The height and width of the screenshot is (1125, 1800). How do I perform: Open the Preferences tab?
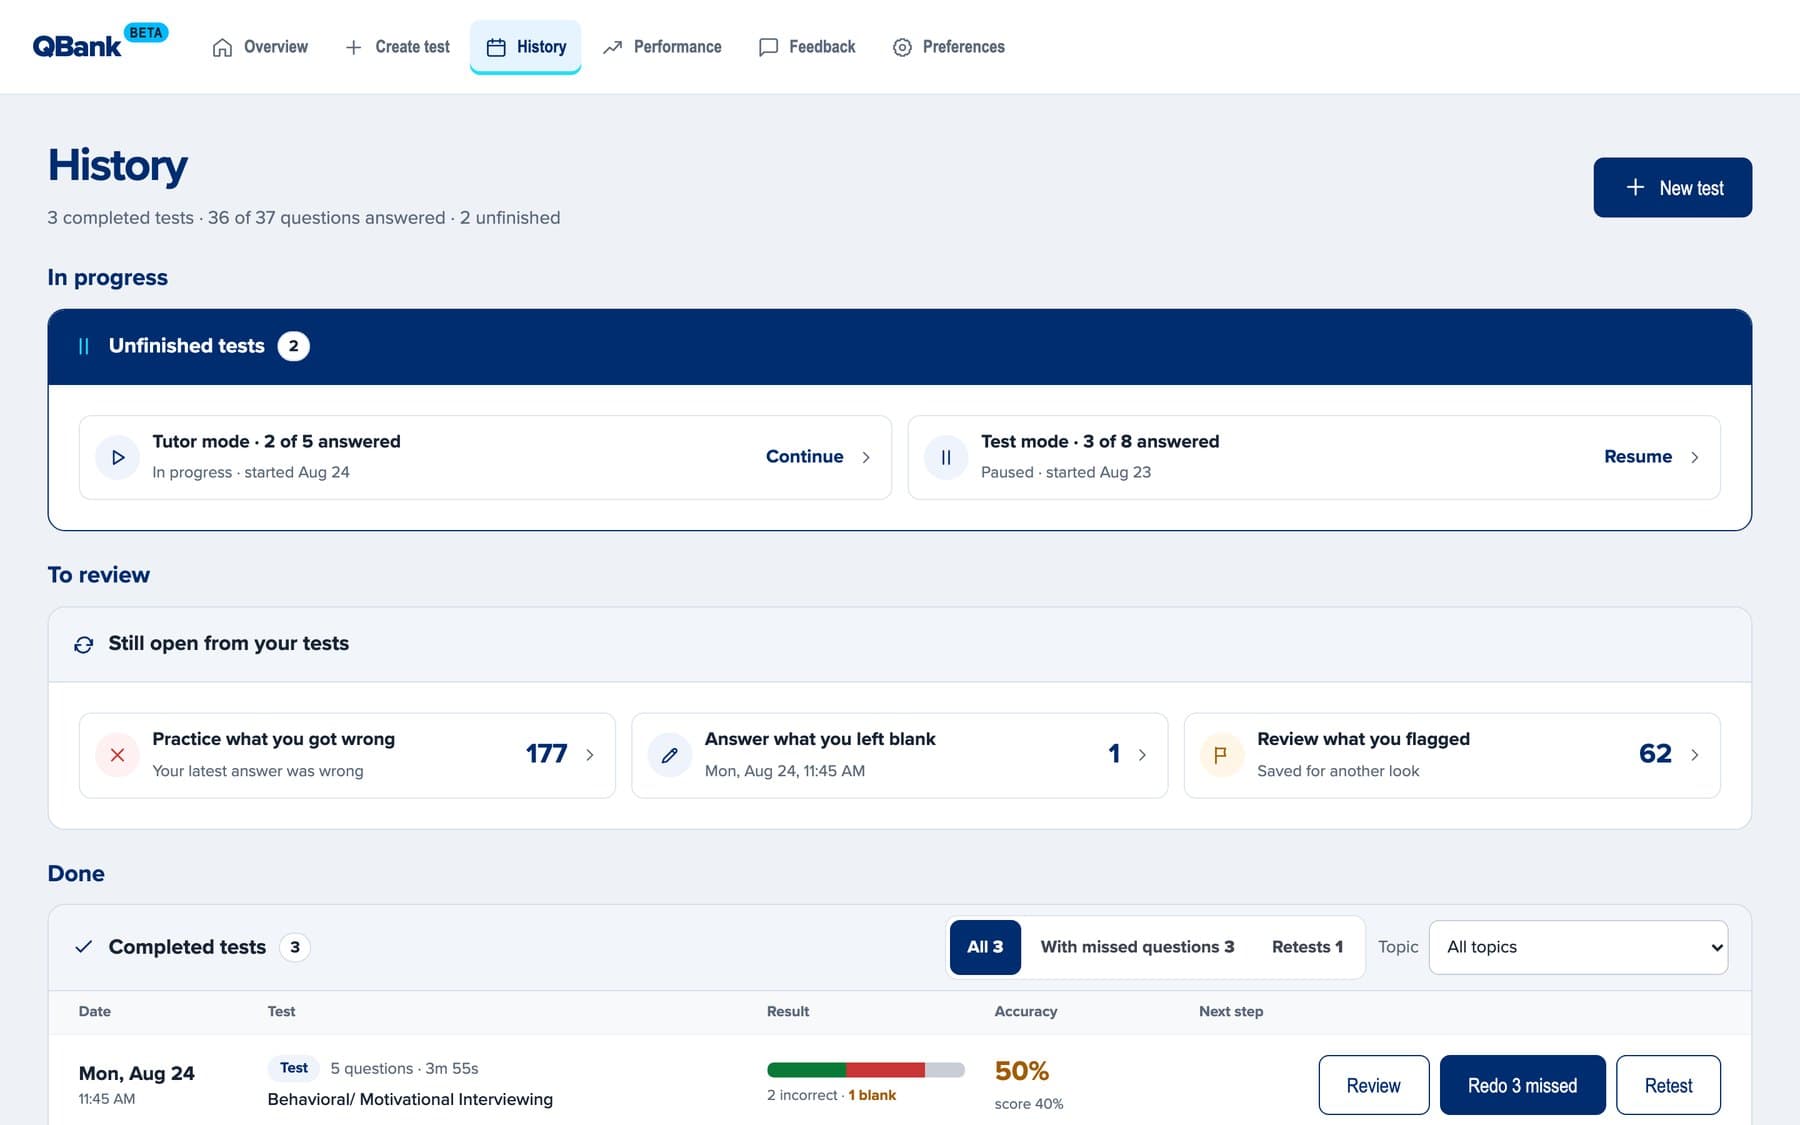coord(948,47)
